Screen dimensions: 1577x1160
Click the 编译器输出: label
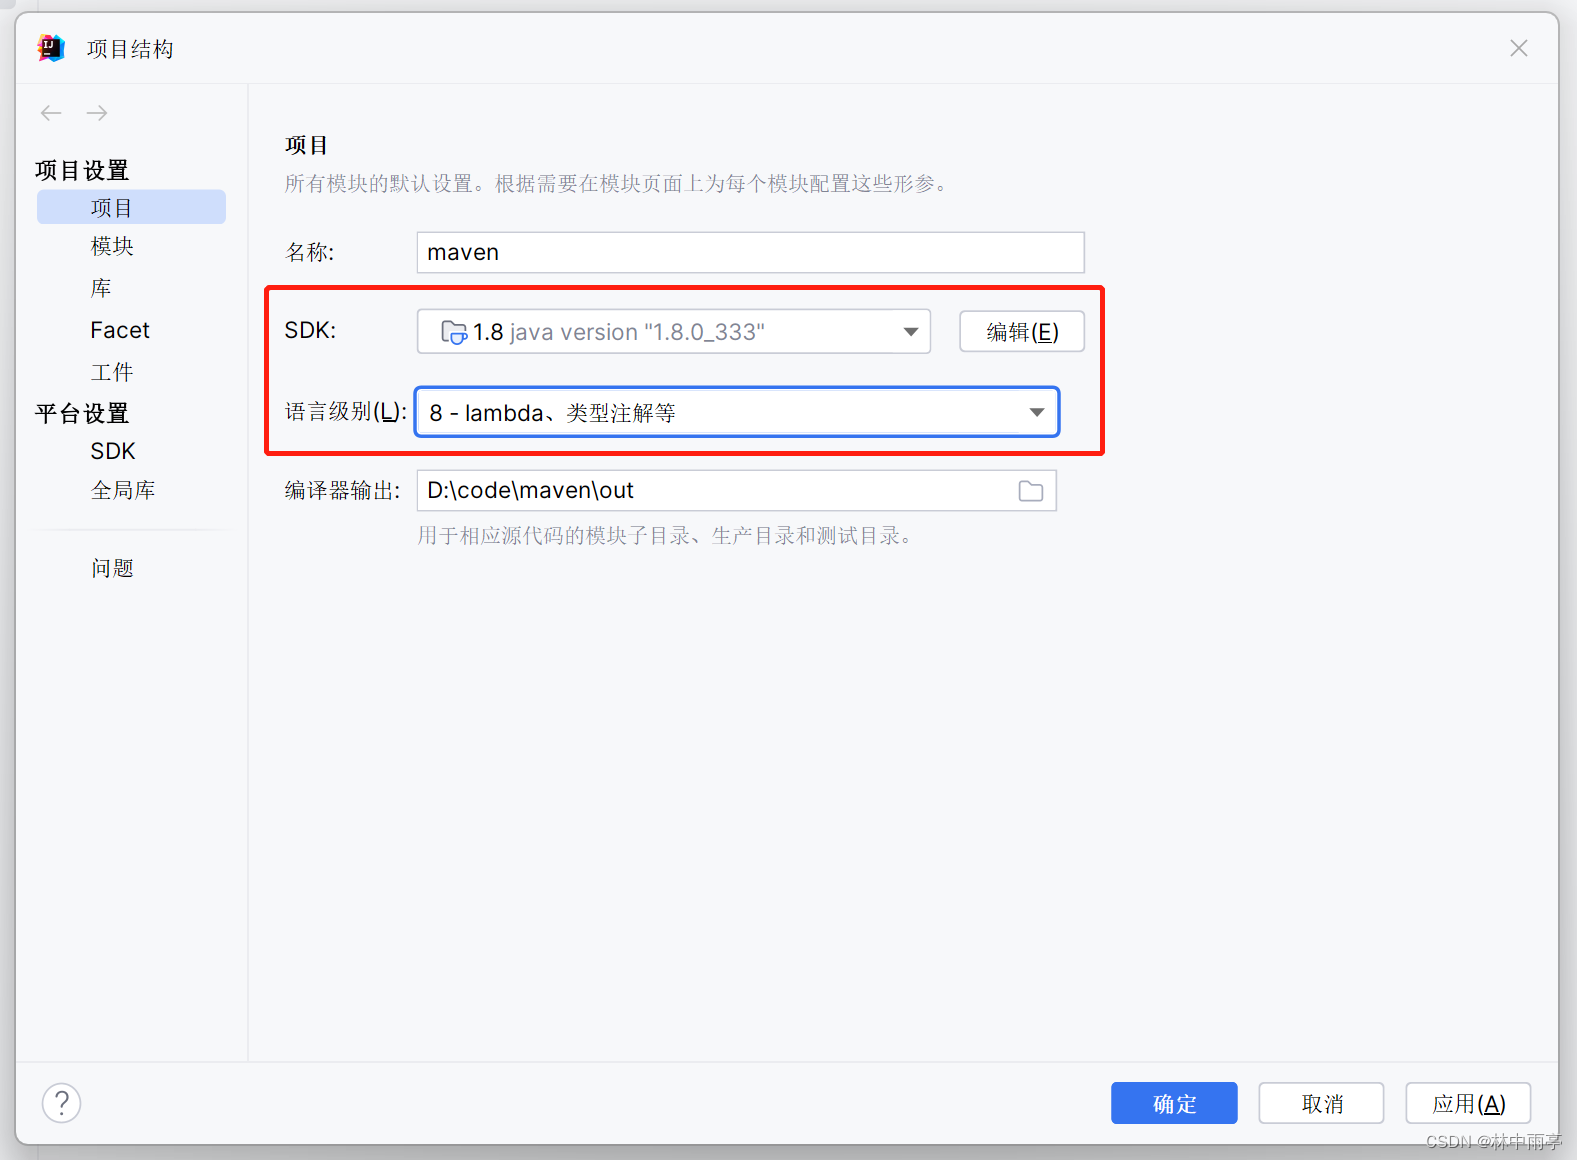(x=342, y=490)
